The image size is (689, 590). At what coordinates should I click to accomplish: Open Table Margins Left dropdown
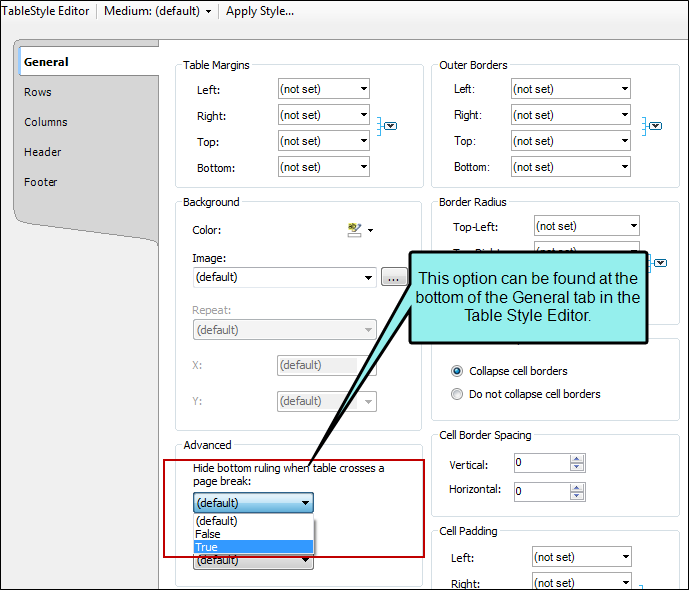pos(324,89)
